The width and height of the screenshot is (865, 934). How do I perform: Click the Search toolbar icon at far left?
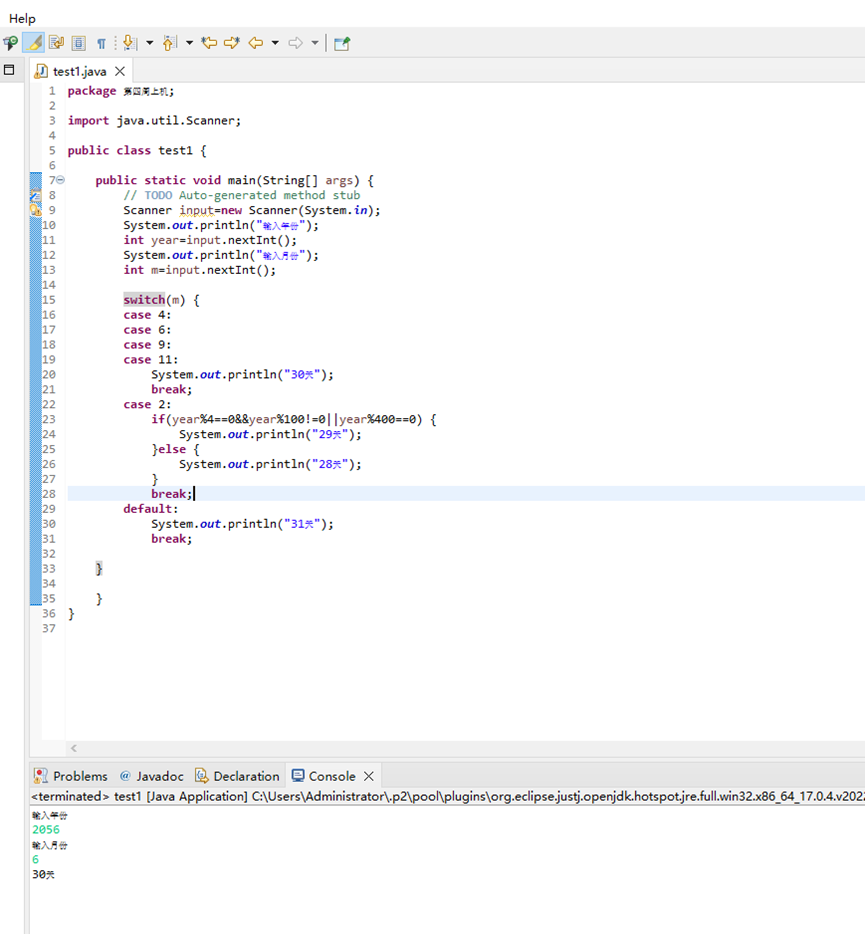[x=10, y=43]
